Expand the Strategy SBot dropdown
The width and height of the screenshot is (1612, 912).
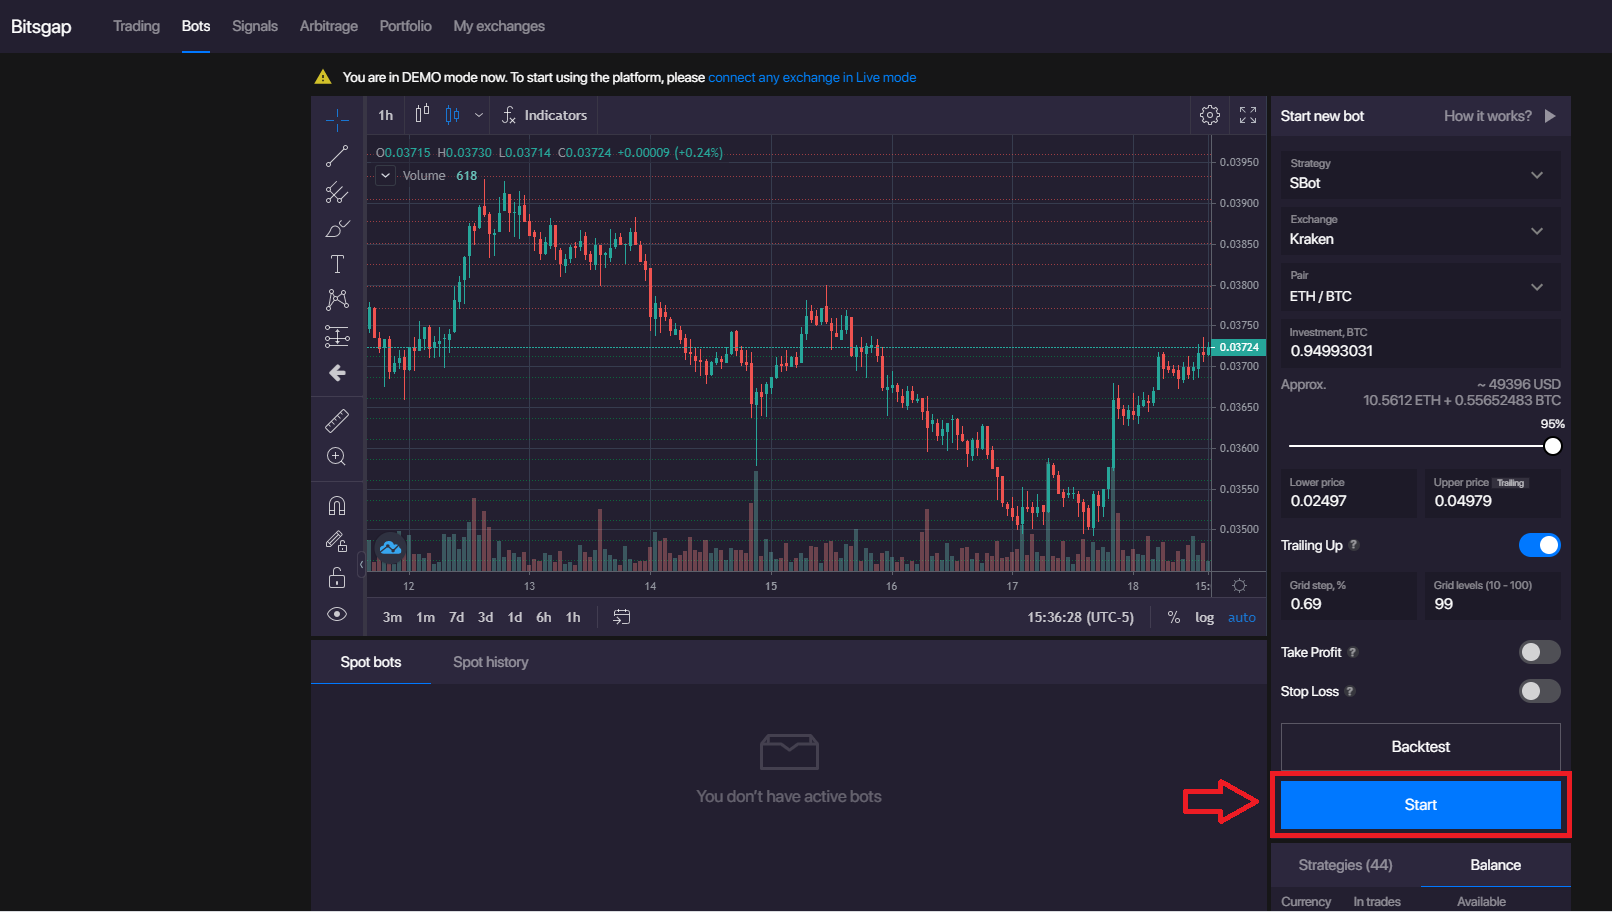[x=1420, y=175]
